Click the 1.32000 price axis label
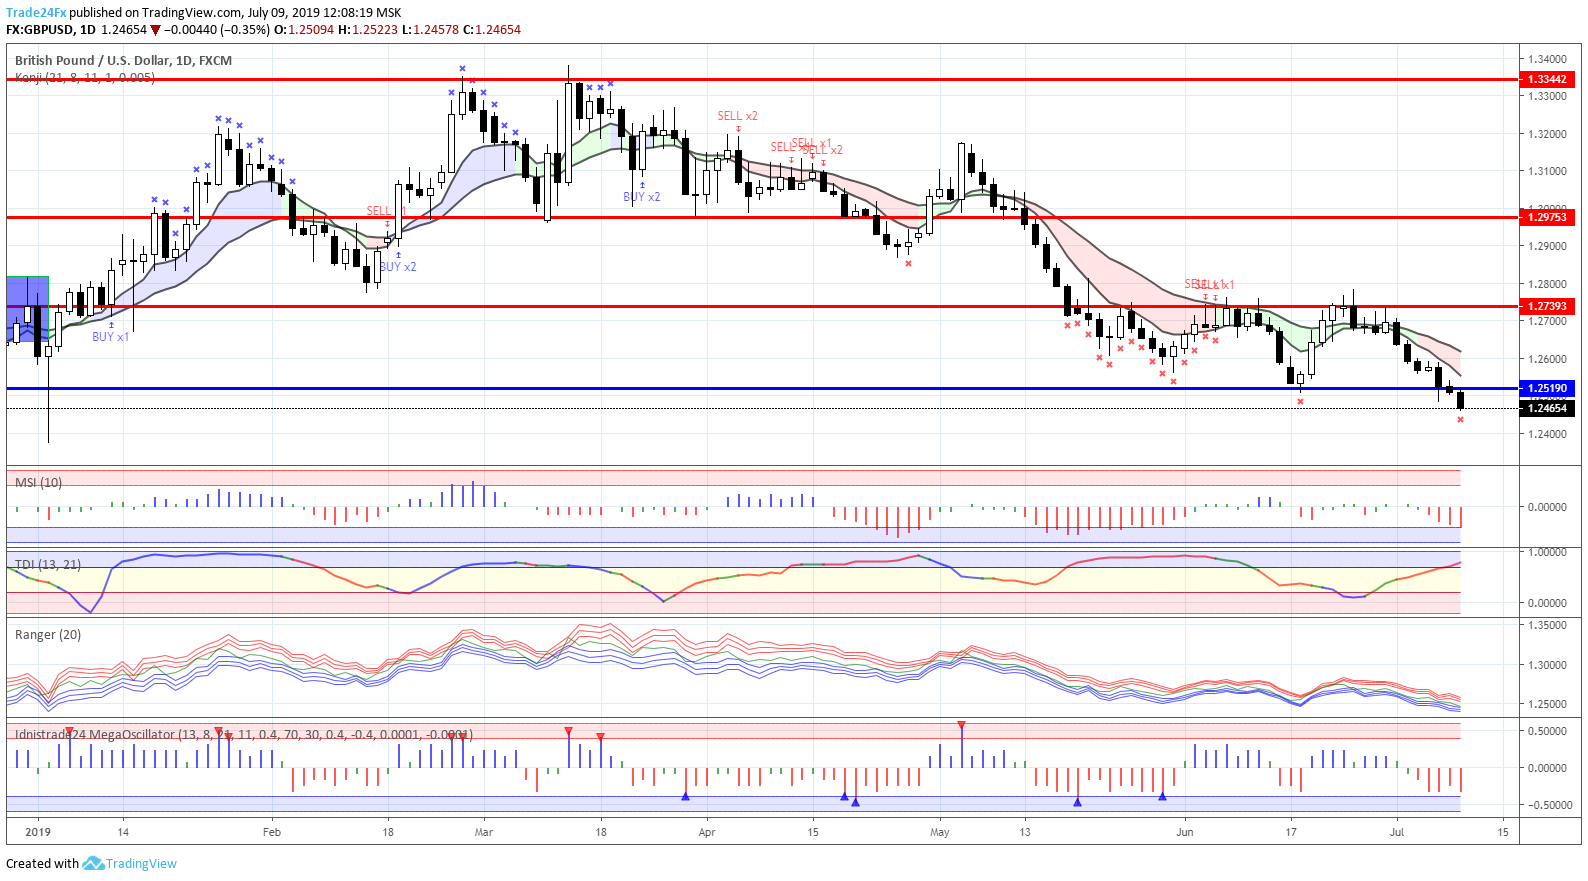 pyautogui.click(x=1547, y=134)
